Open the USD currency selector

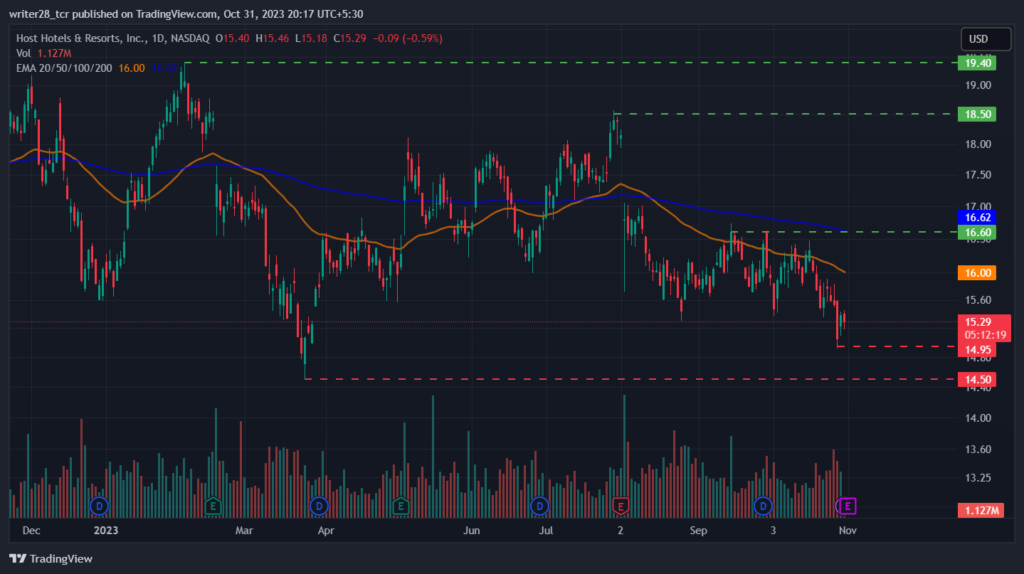985,39
